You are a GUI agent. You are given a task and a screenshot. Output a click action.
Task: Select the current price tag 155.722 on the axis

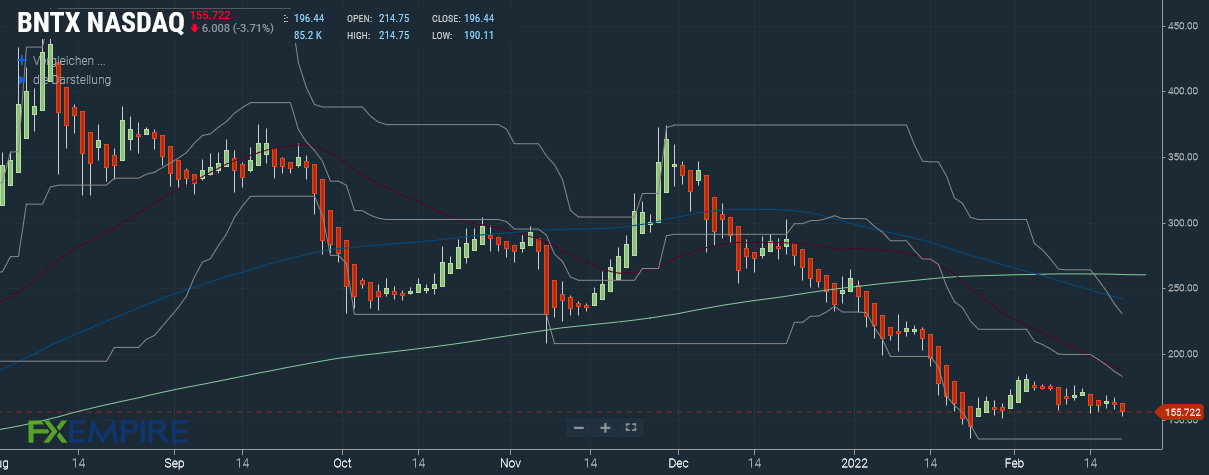(x=1182, y=412)
